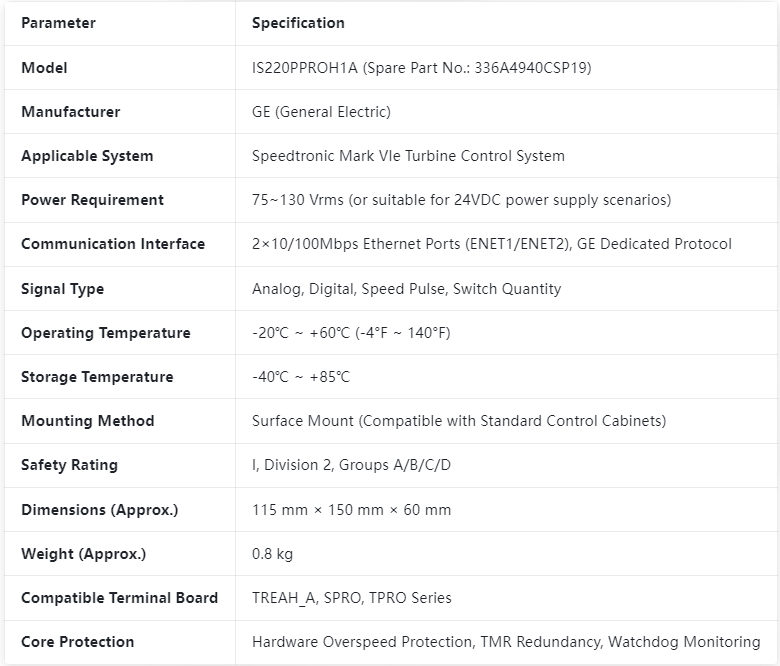
Task: Click the Ethernet Ports specification text
Action: point(491,244)
